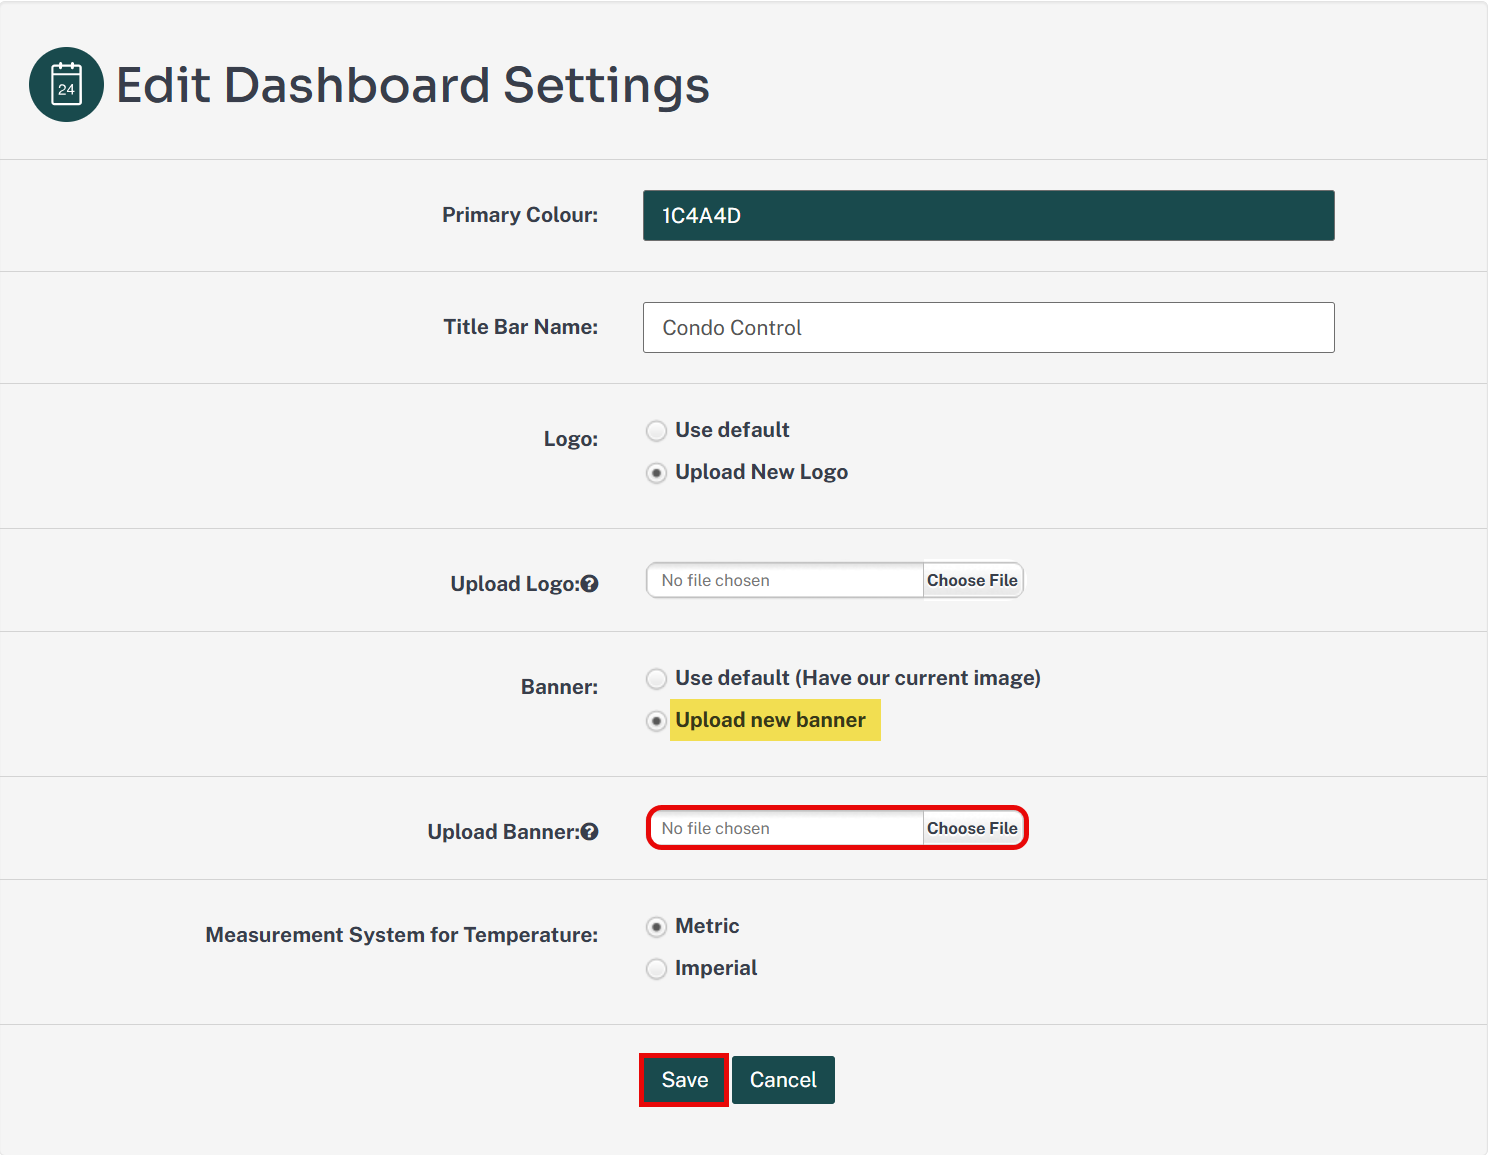Save the dashboard settings

[x=684, y=1080]
